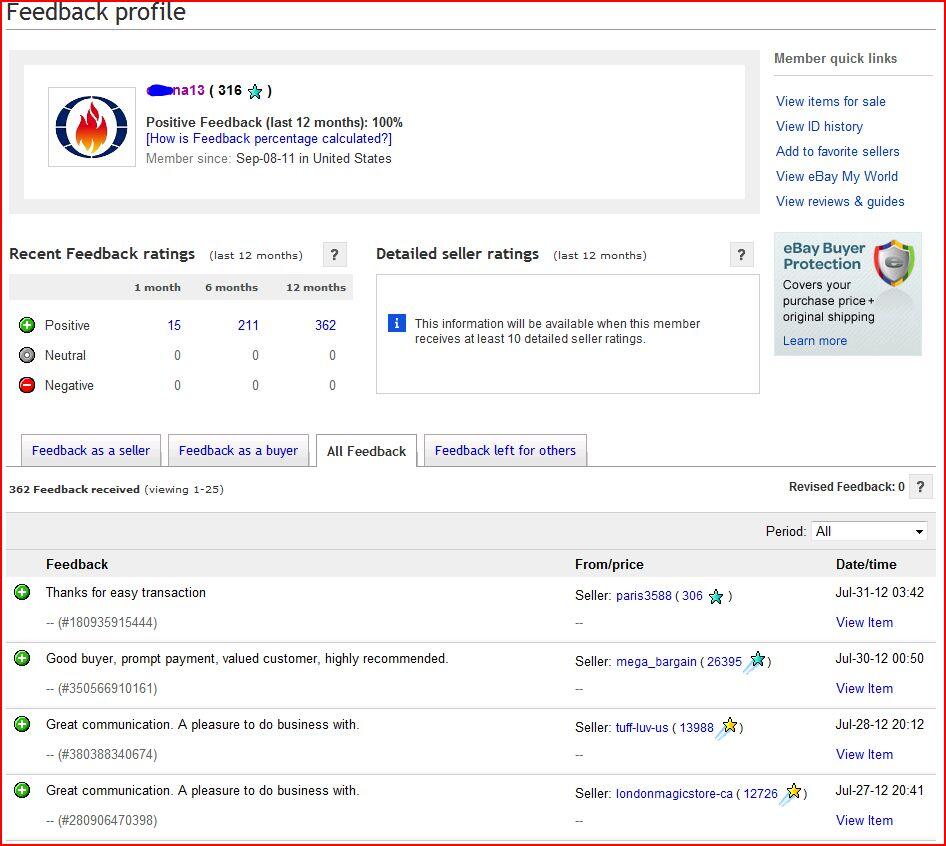Click the From/price column header

coord(609,564)
